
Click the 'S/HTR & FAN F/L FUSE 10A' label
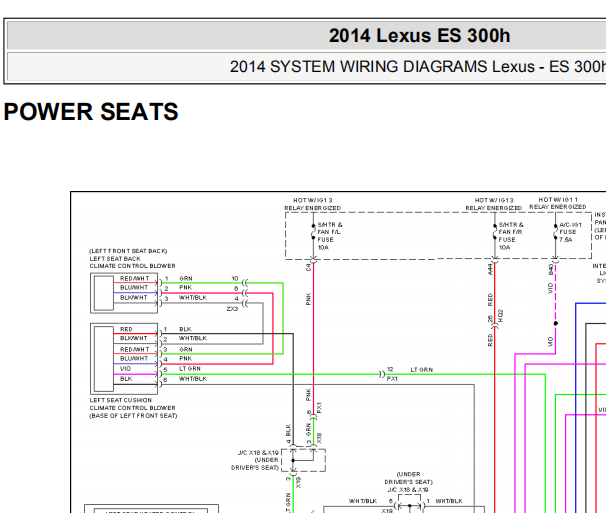coord(330,236)
